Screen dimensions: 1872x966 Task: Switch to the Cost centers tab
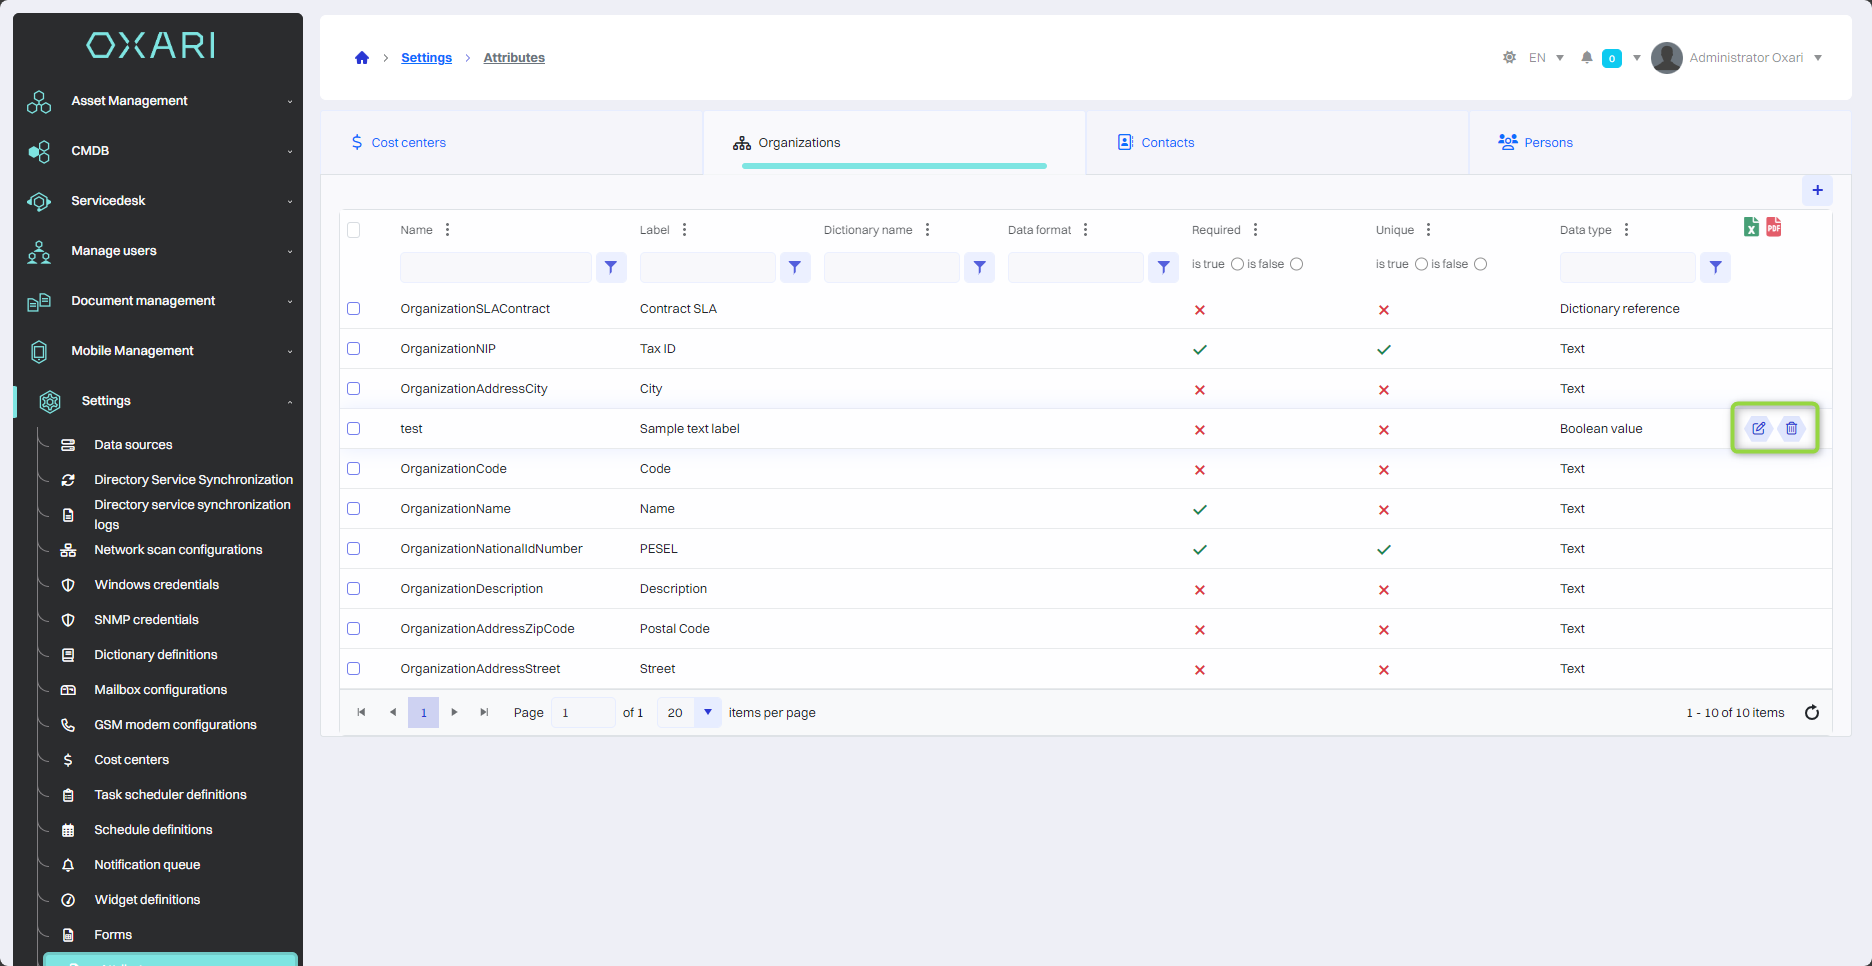[x=408, y=143]
